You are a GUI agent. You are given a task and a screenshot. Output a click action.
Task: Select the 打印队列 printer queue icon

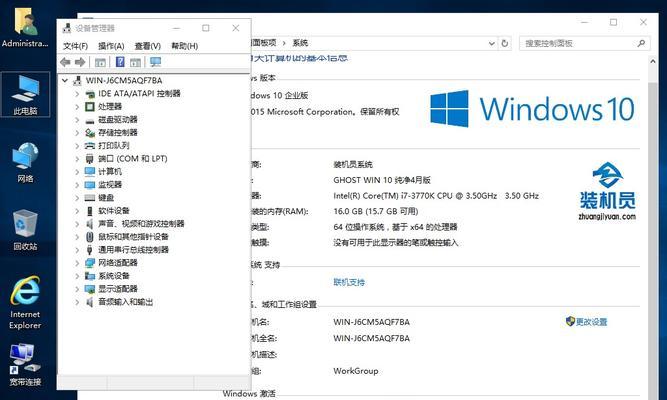(x=90, y=146)
